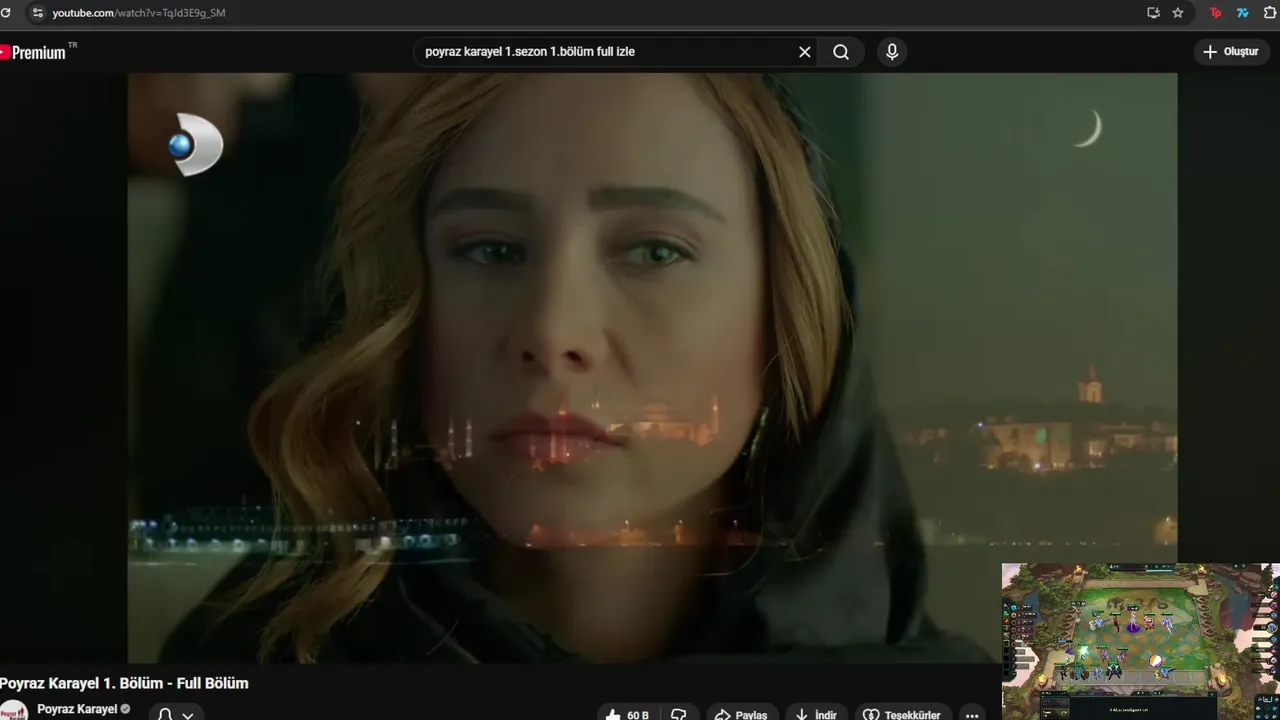Open the Poyraz Karayel channel avatar
The image size is (1280, 720).
point(13,711)
